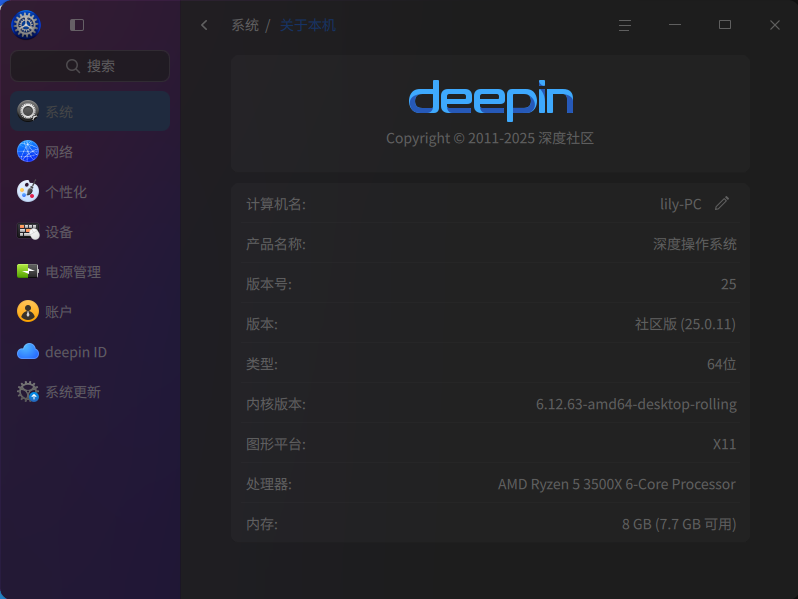Go back with the left arrow
798x599 pixels.
[x=204, y=25]
